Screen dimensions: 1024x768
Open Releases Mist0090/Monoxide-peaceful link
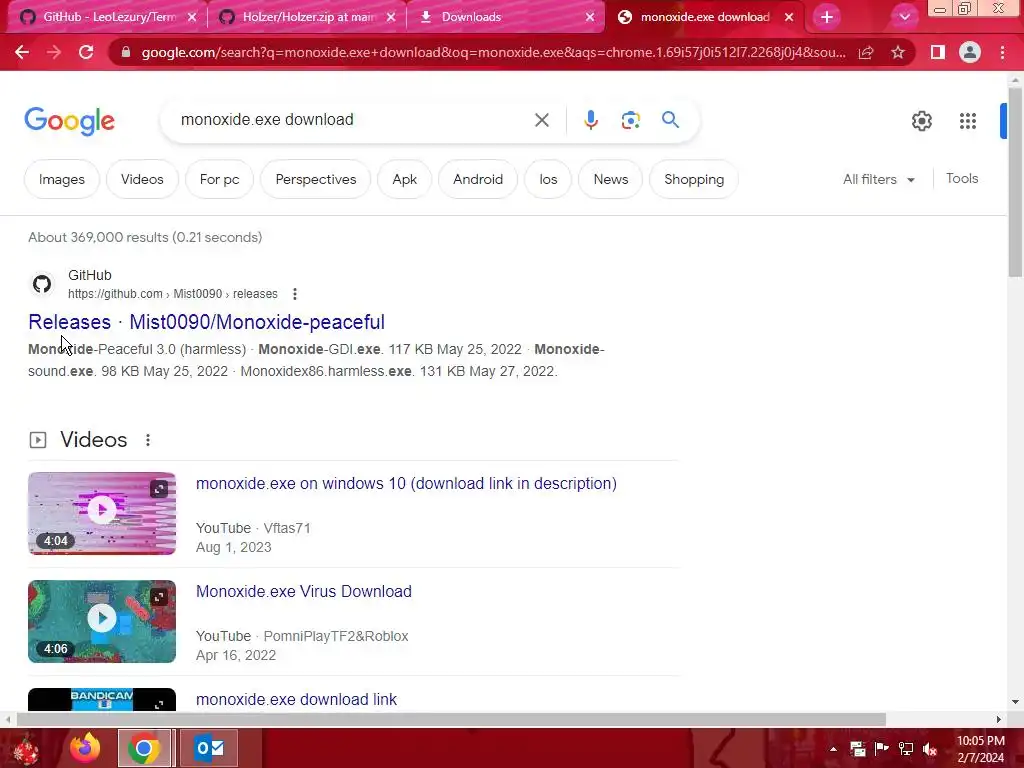[x=206, y=322]
